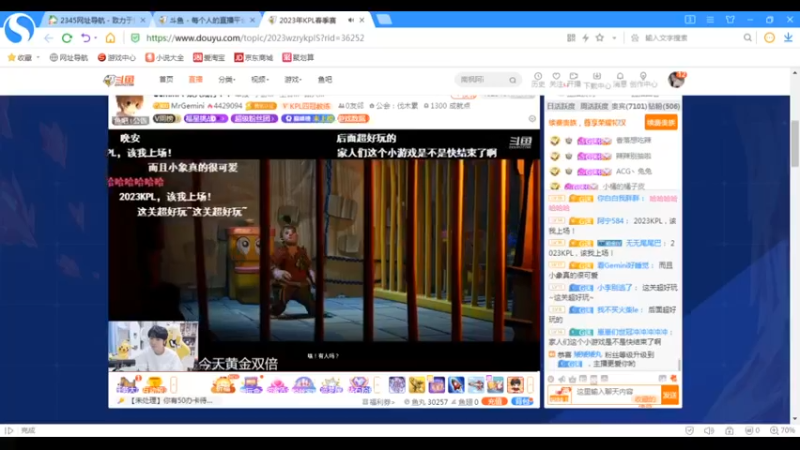
Task: Open the 直播 nav item
Action: [x=195, y=80]
